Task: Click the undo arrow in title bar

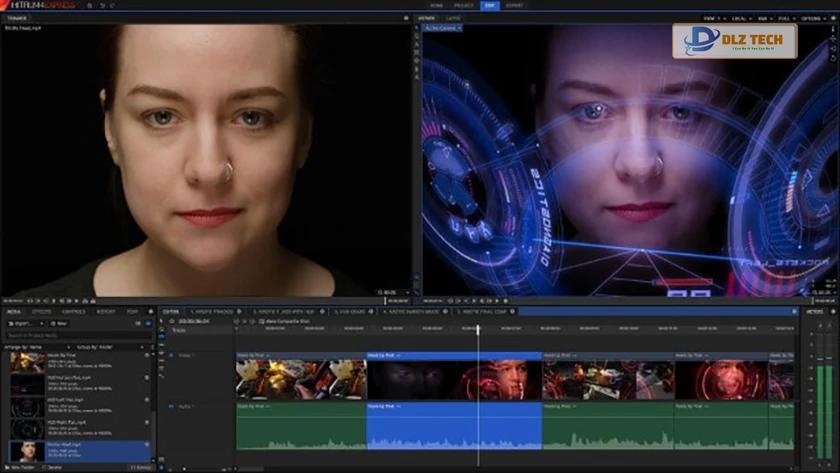Action: [x=102, y=5]
